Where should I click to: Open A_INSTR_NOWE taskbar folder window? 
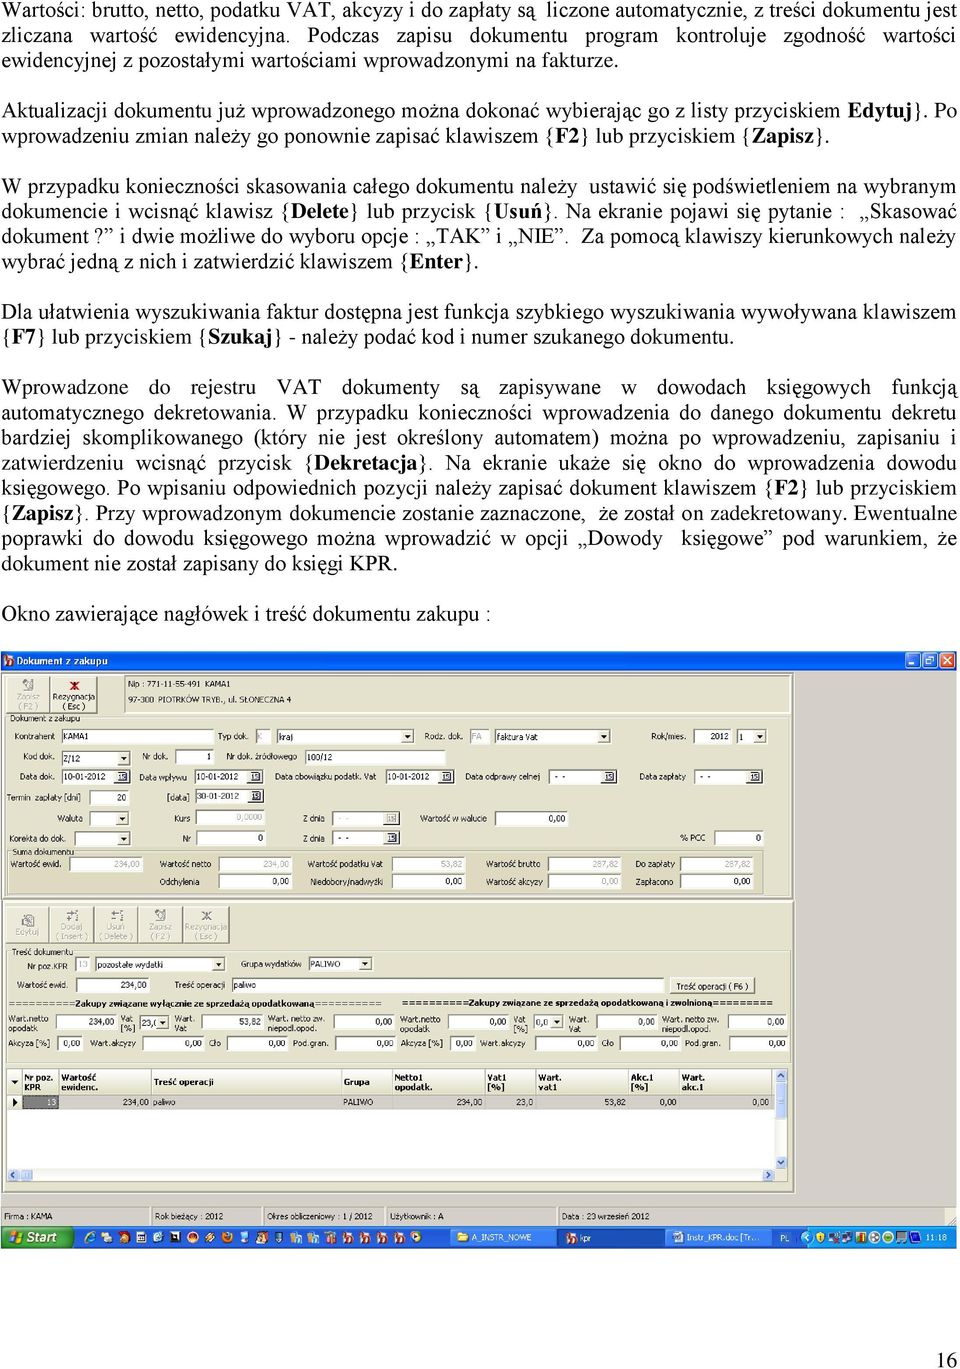[x=500, y=1237]
